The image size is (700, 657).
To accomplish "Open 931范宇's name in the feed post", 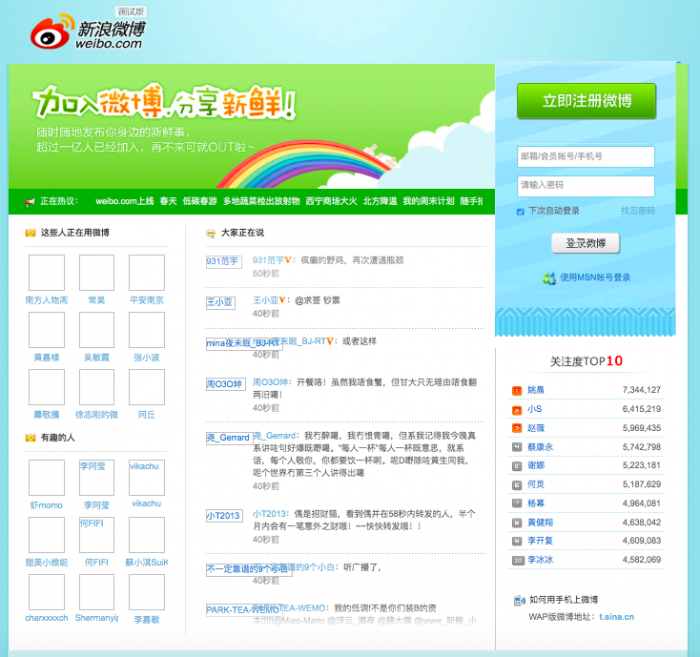I will point(268,260).
